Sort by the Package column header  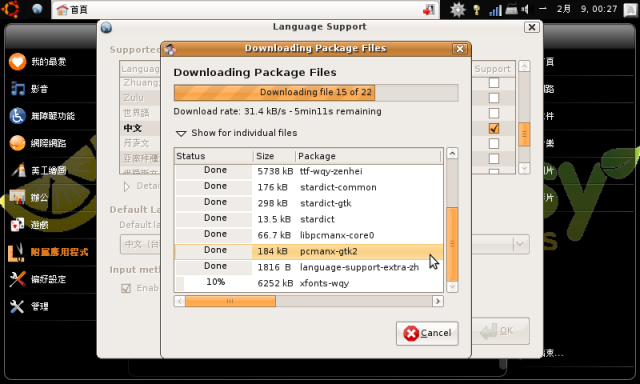click(x=368, y=156)
